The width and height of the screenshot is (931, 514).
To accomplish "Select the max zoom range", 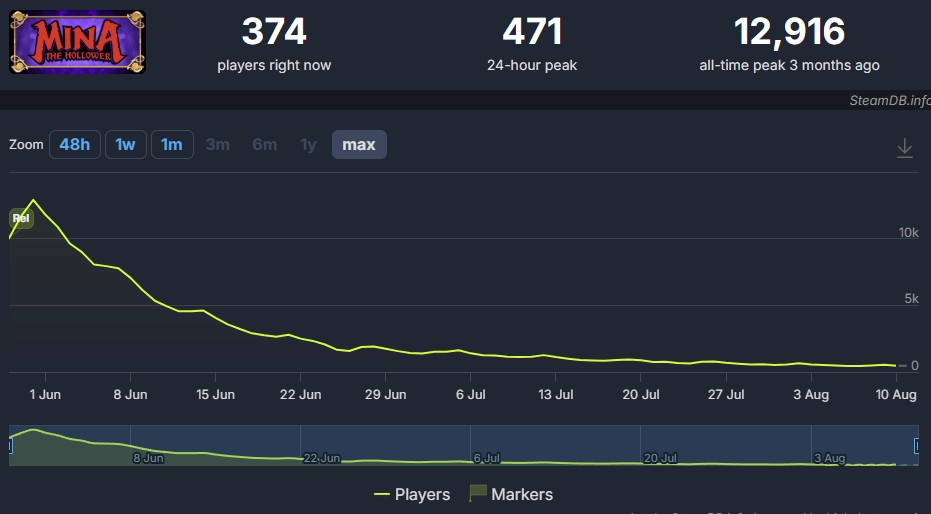I will click(x=359, y=144).
